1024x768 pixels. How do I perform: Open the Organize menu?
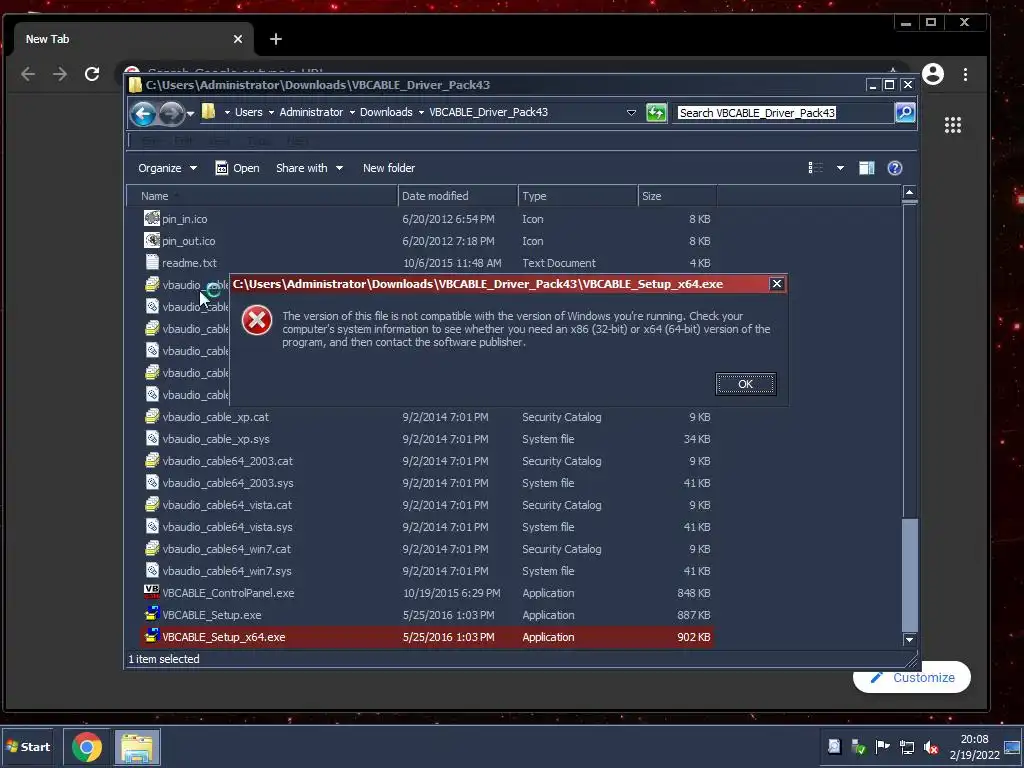(167, 168)
